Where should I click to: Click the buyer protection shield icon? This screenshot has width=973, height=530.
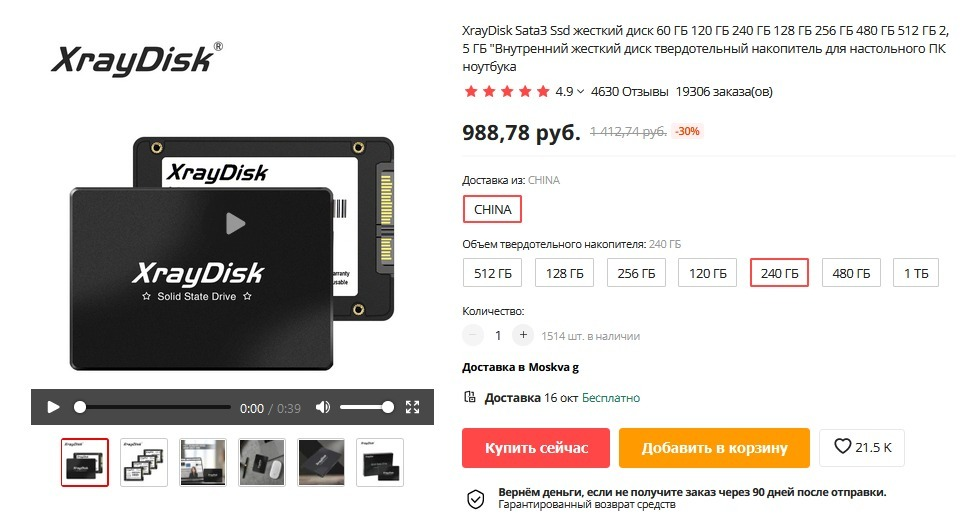[476, 499]
